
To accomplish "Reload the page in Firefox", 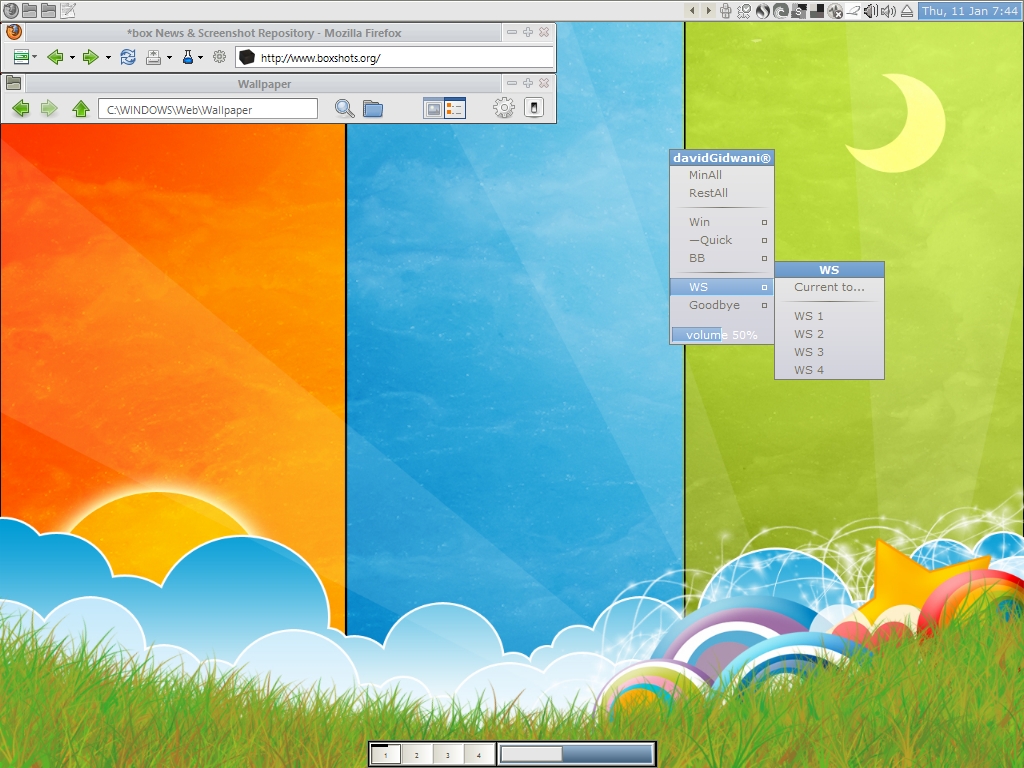I will click(x=128, y=57).
